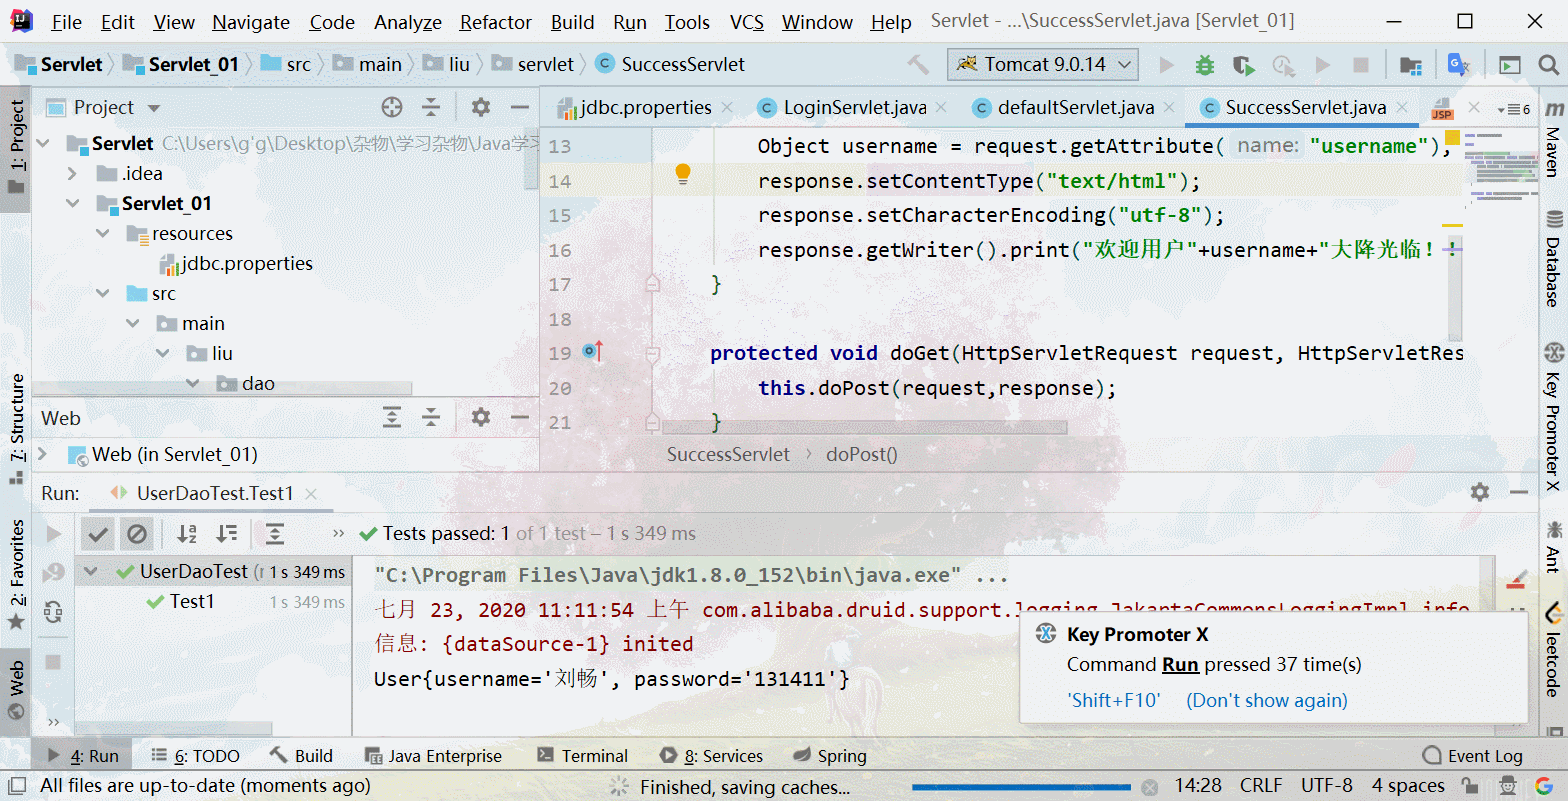Run with Coverage from the toolbar

click(x=1243, y=65)
